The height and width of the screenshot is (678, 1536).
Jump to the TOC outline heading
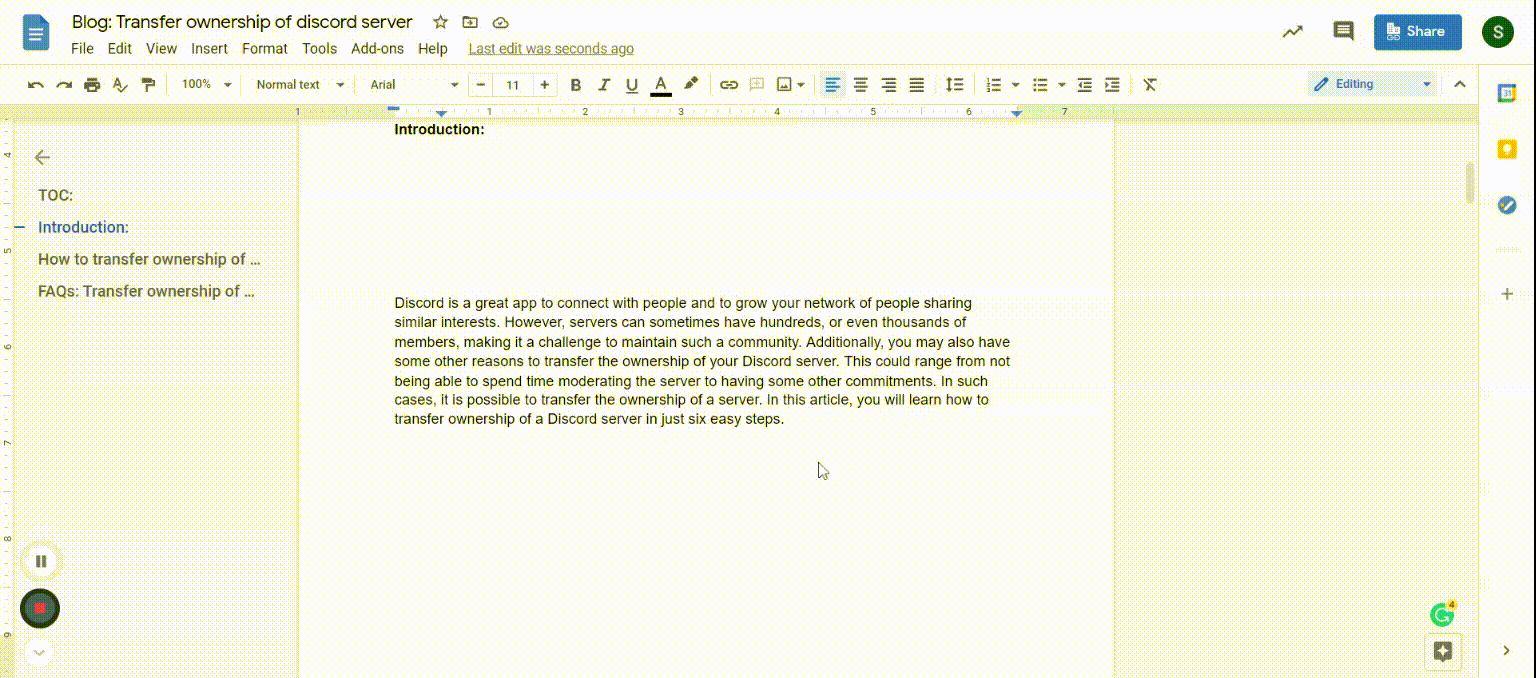pyautogui.click(x=56, y=195)
